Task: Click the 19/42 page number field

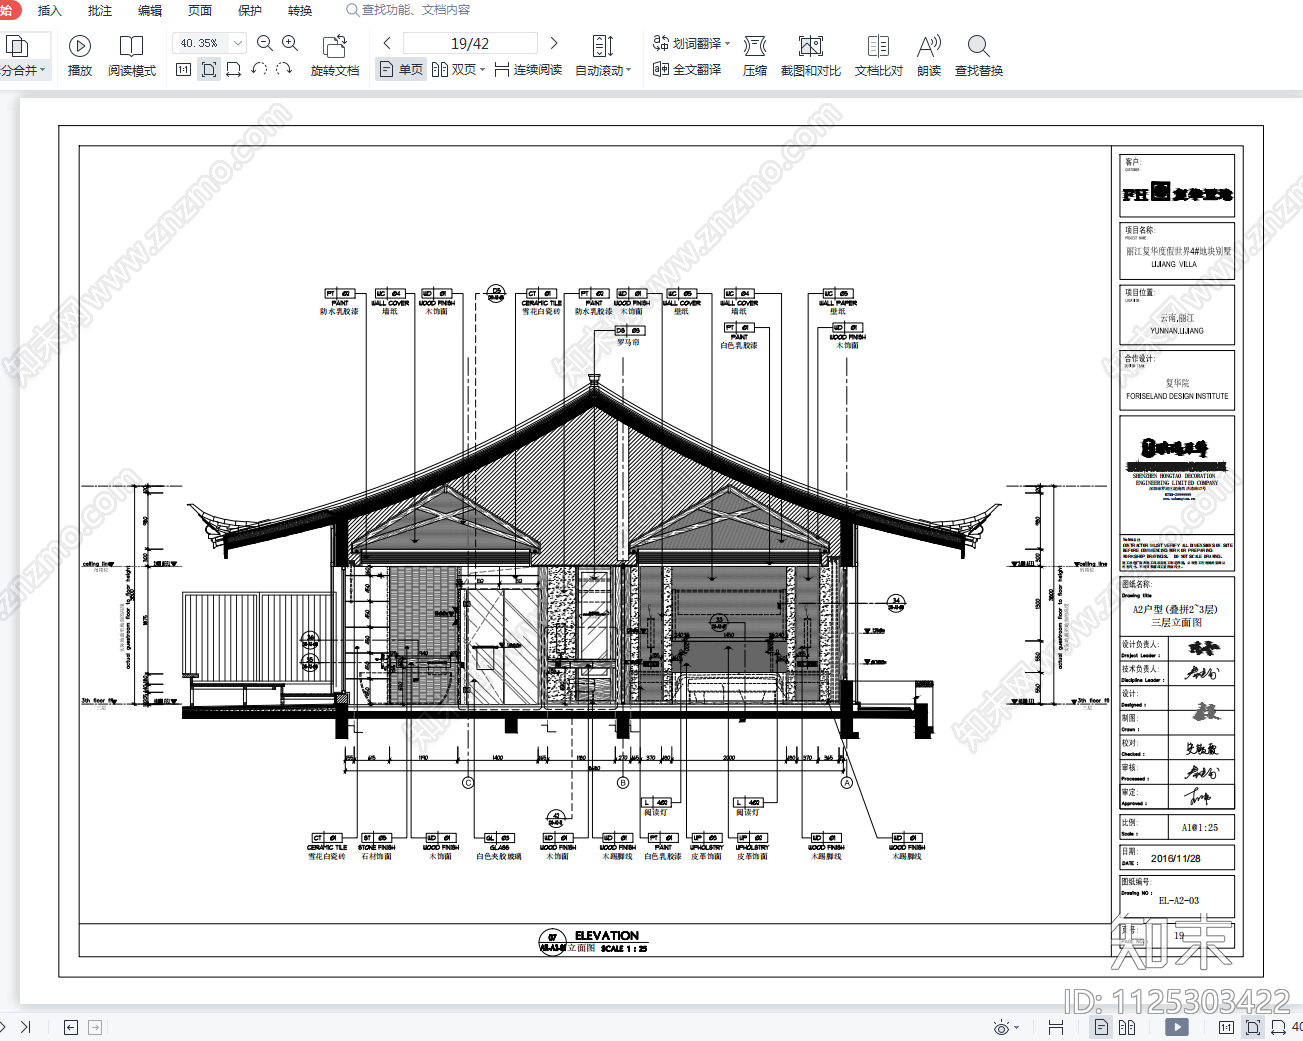Action: tap(470, 43)
